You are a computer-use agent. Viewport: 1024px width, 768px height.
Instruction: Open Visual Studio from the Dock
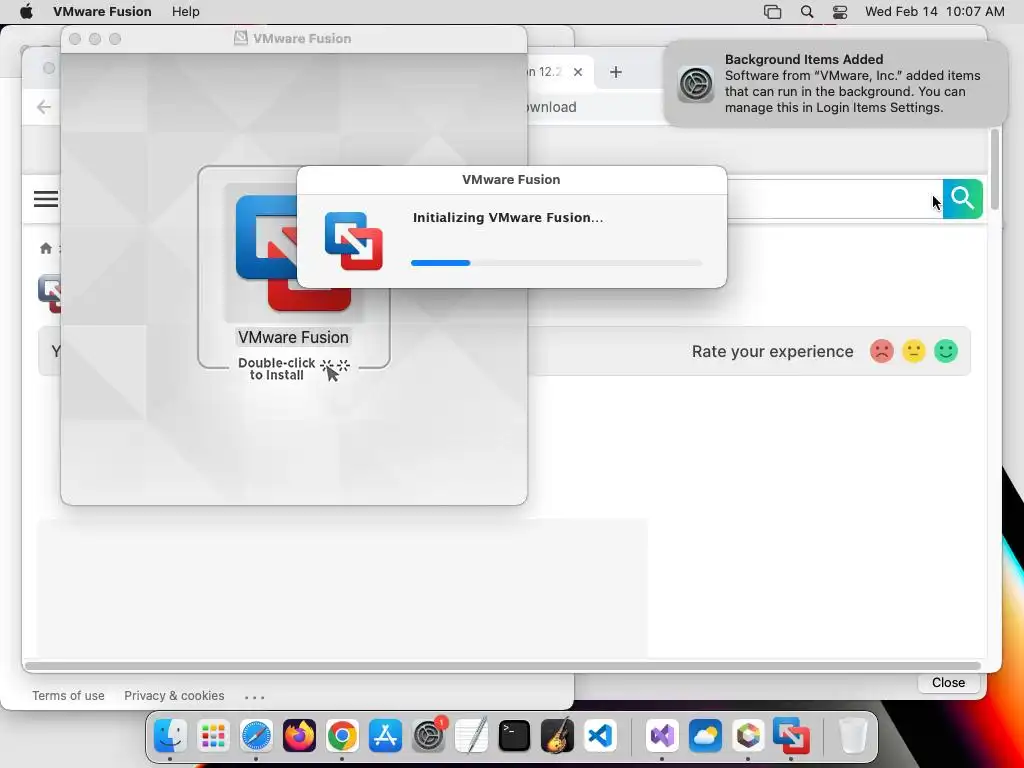(x=662, y=736)
